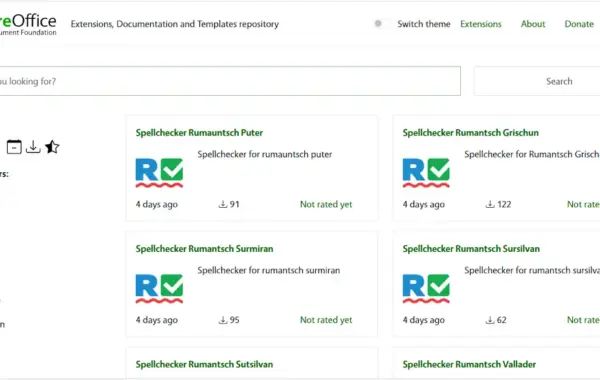Click the LibreOffice logo in header
This screenshot has width=600, height=380.
click(28, 24)
